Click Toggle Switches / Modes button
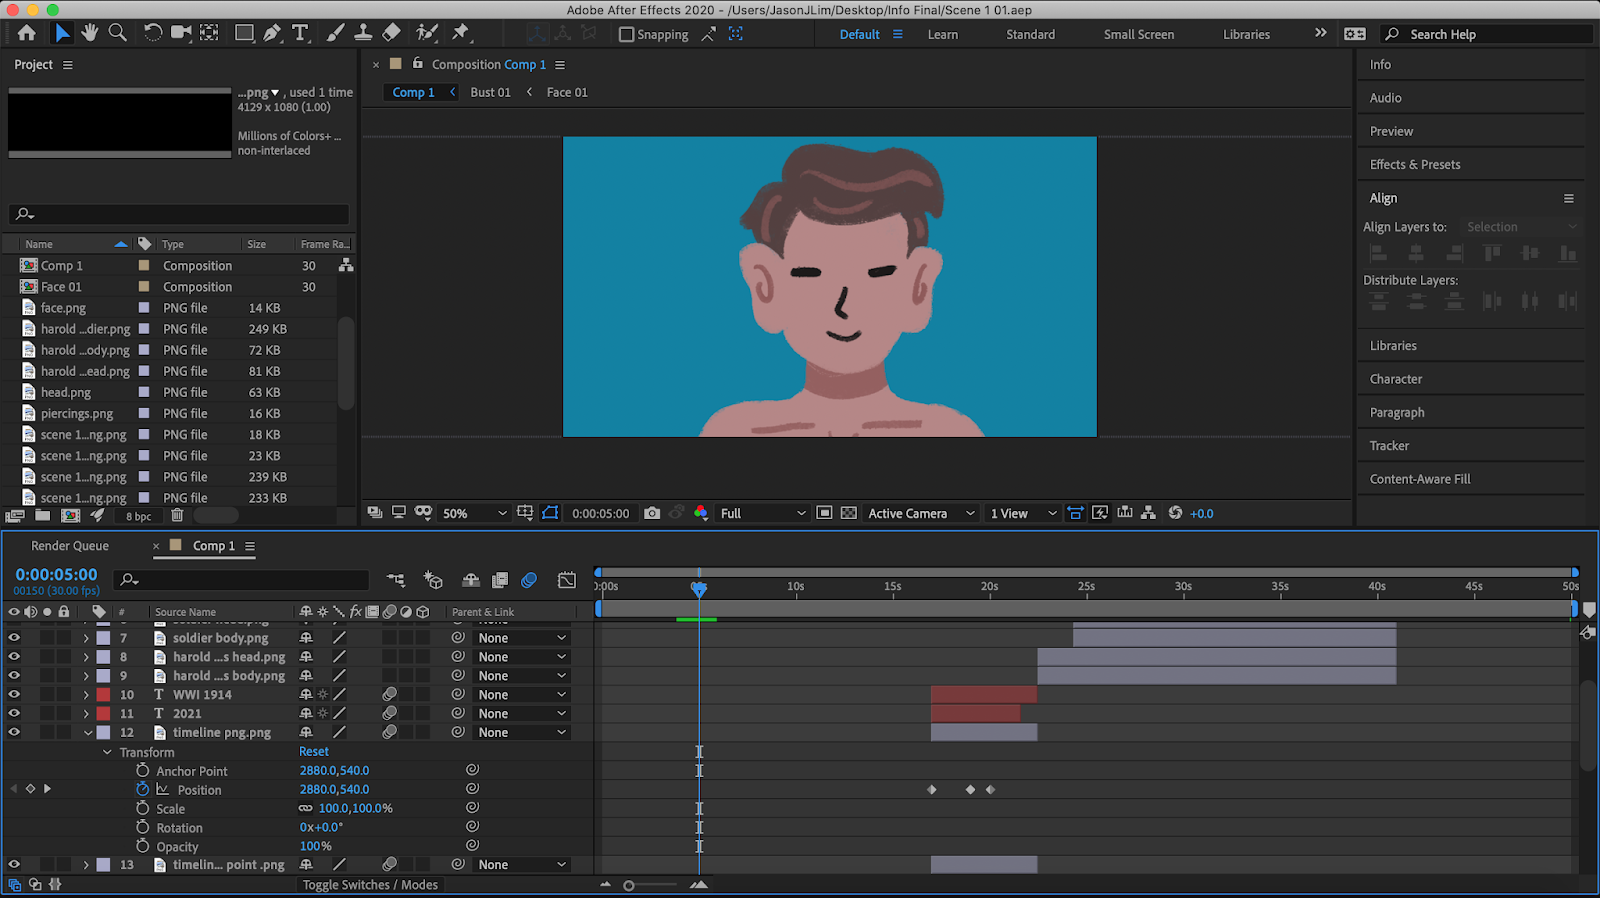The image size is (1600, 898). [370, 885]
